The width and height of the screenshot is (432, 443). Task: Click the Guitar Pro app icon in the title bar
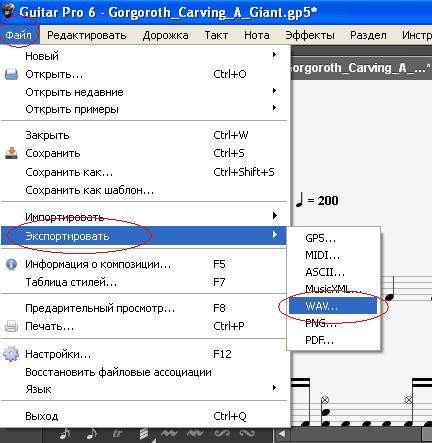click(x=8, y=11)
